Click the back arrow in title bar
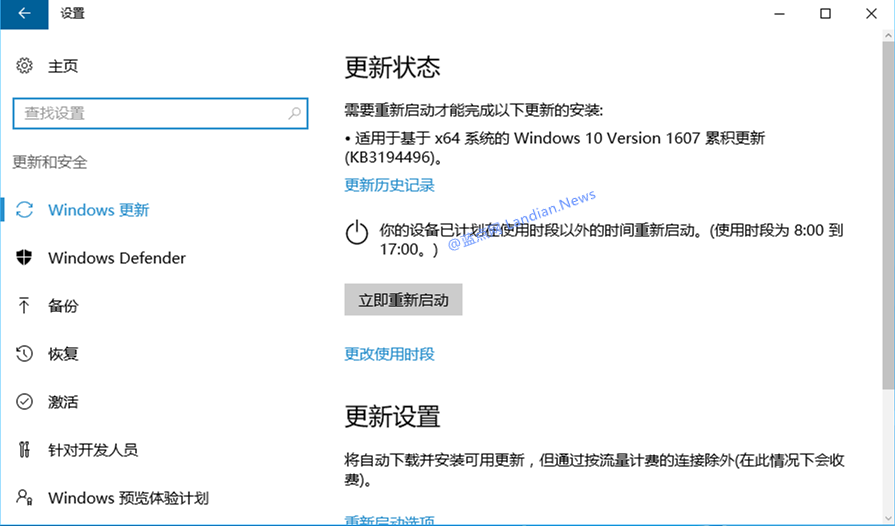 tap(24, 14)
